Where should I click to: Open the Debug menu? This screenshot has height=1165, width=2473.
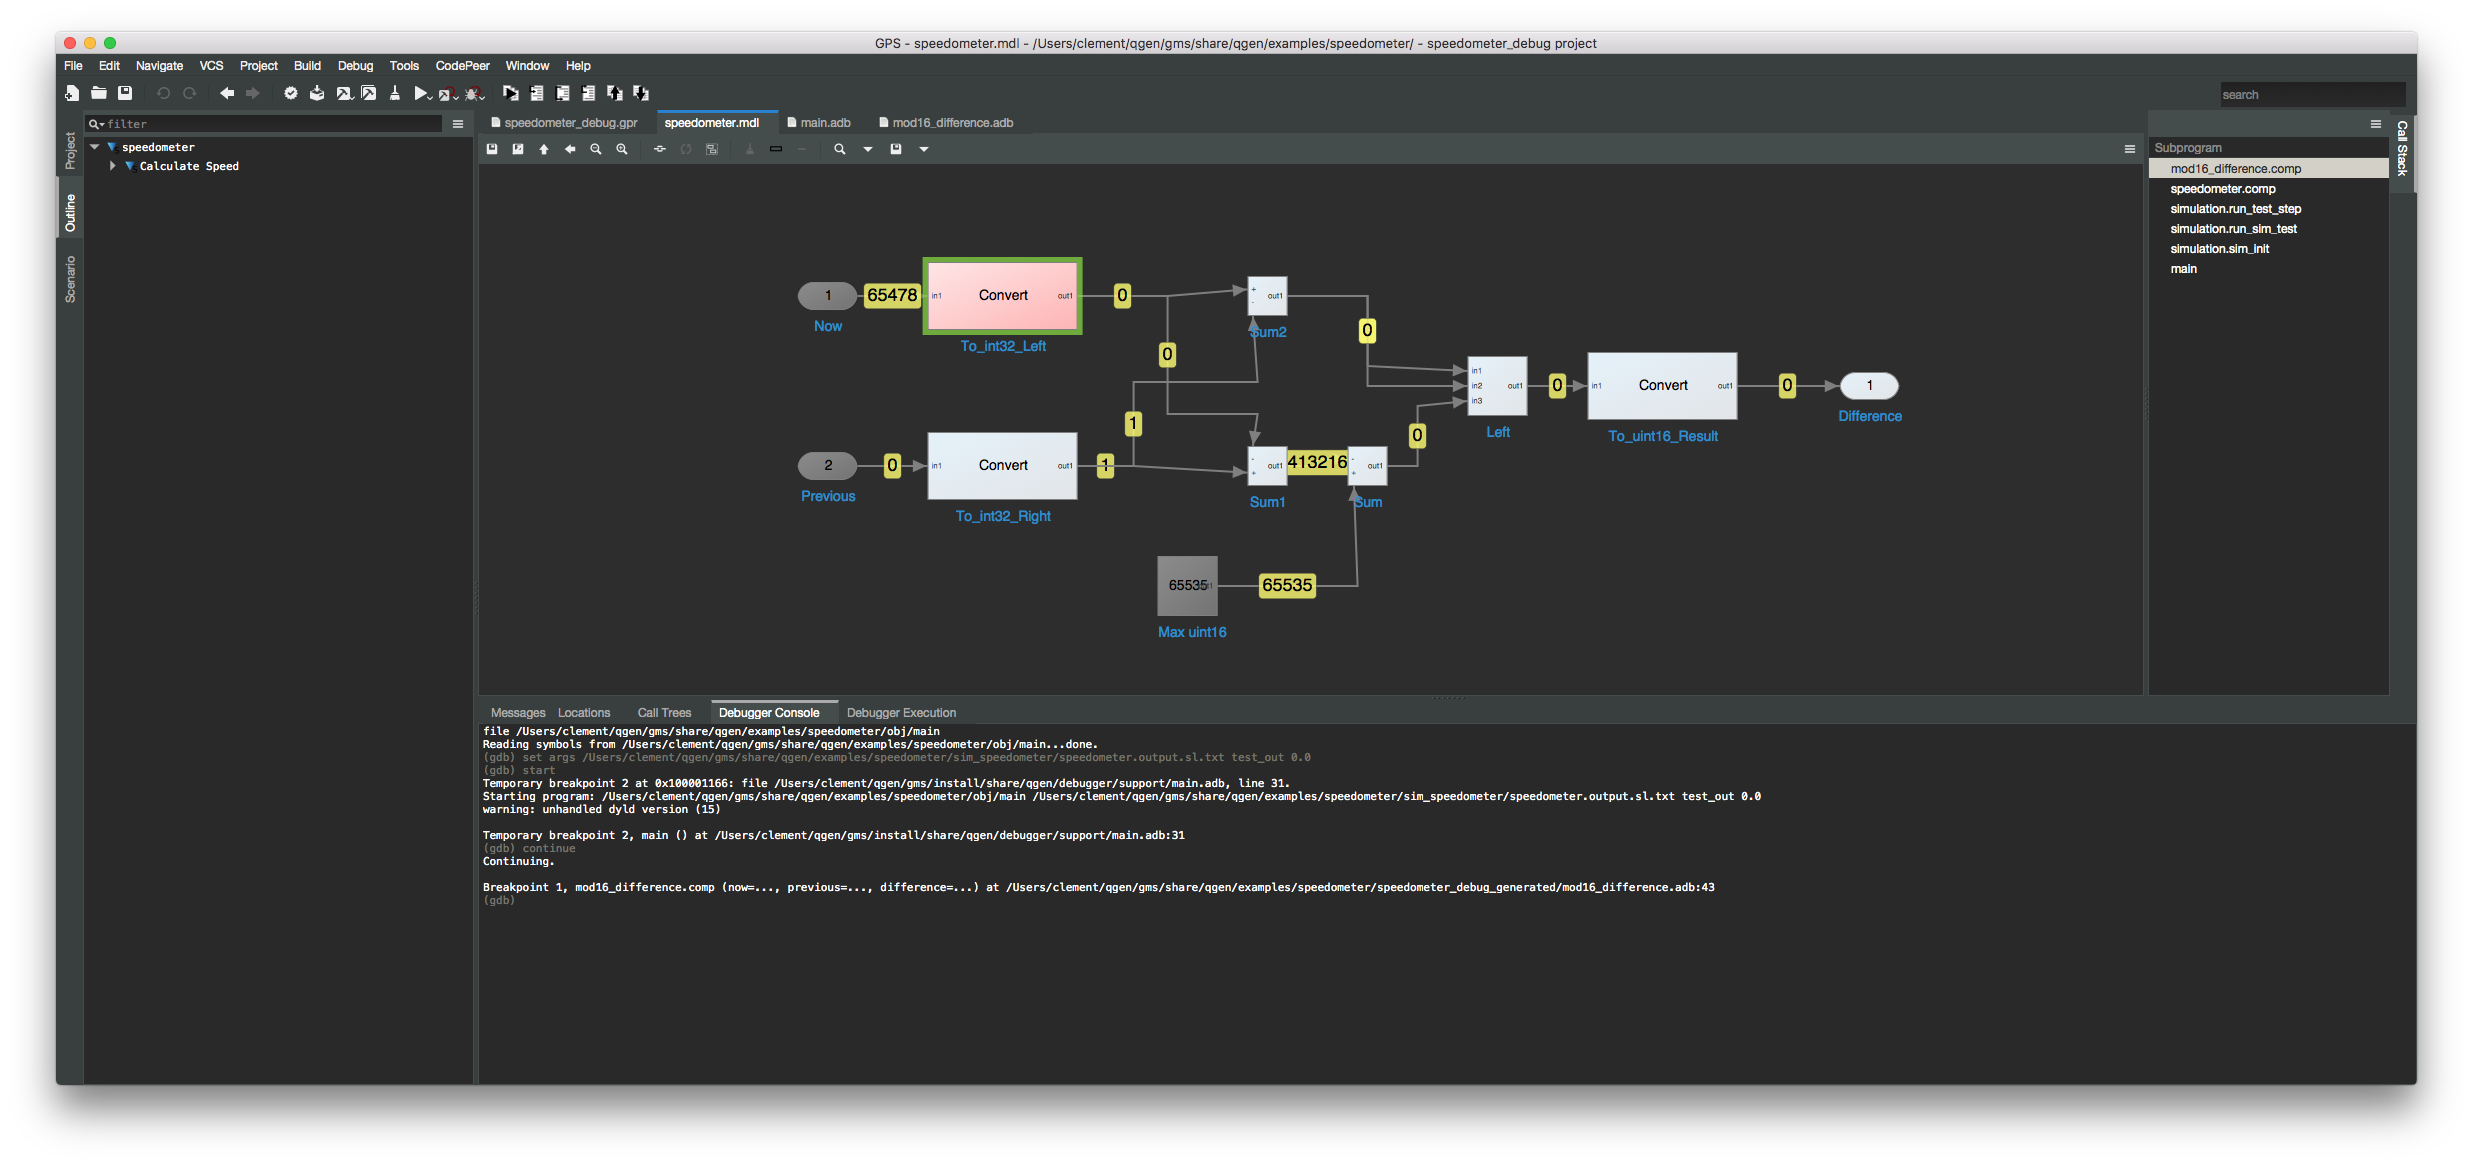[355, 66]
